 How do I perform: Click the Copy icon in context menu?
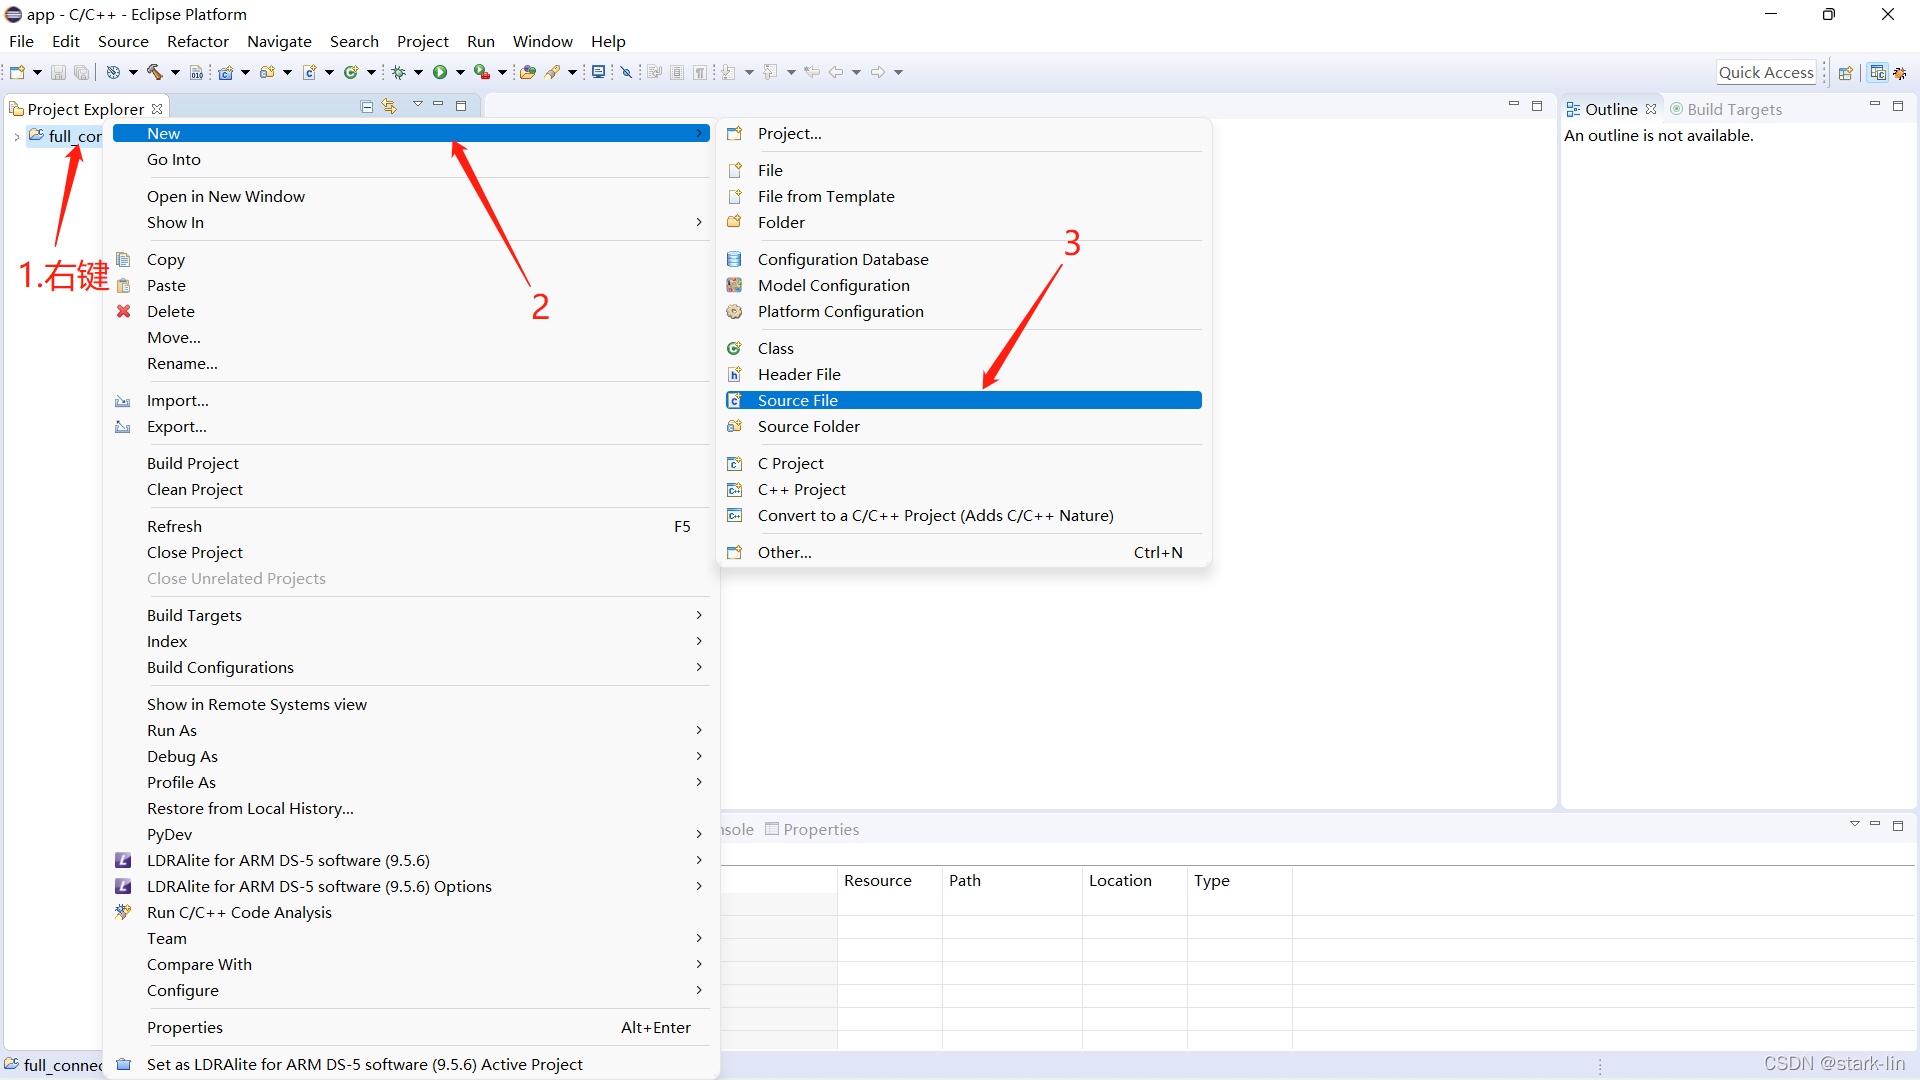click(x=124, y=258)
